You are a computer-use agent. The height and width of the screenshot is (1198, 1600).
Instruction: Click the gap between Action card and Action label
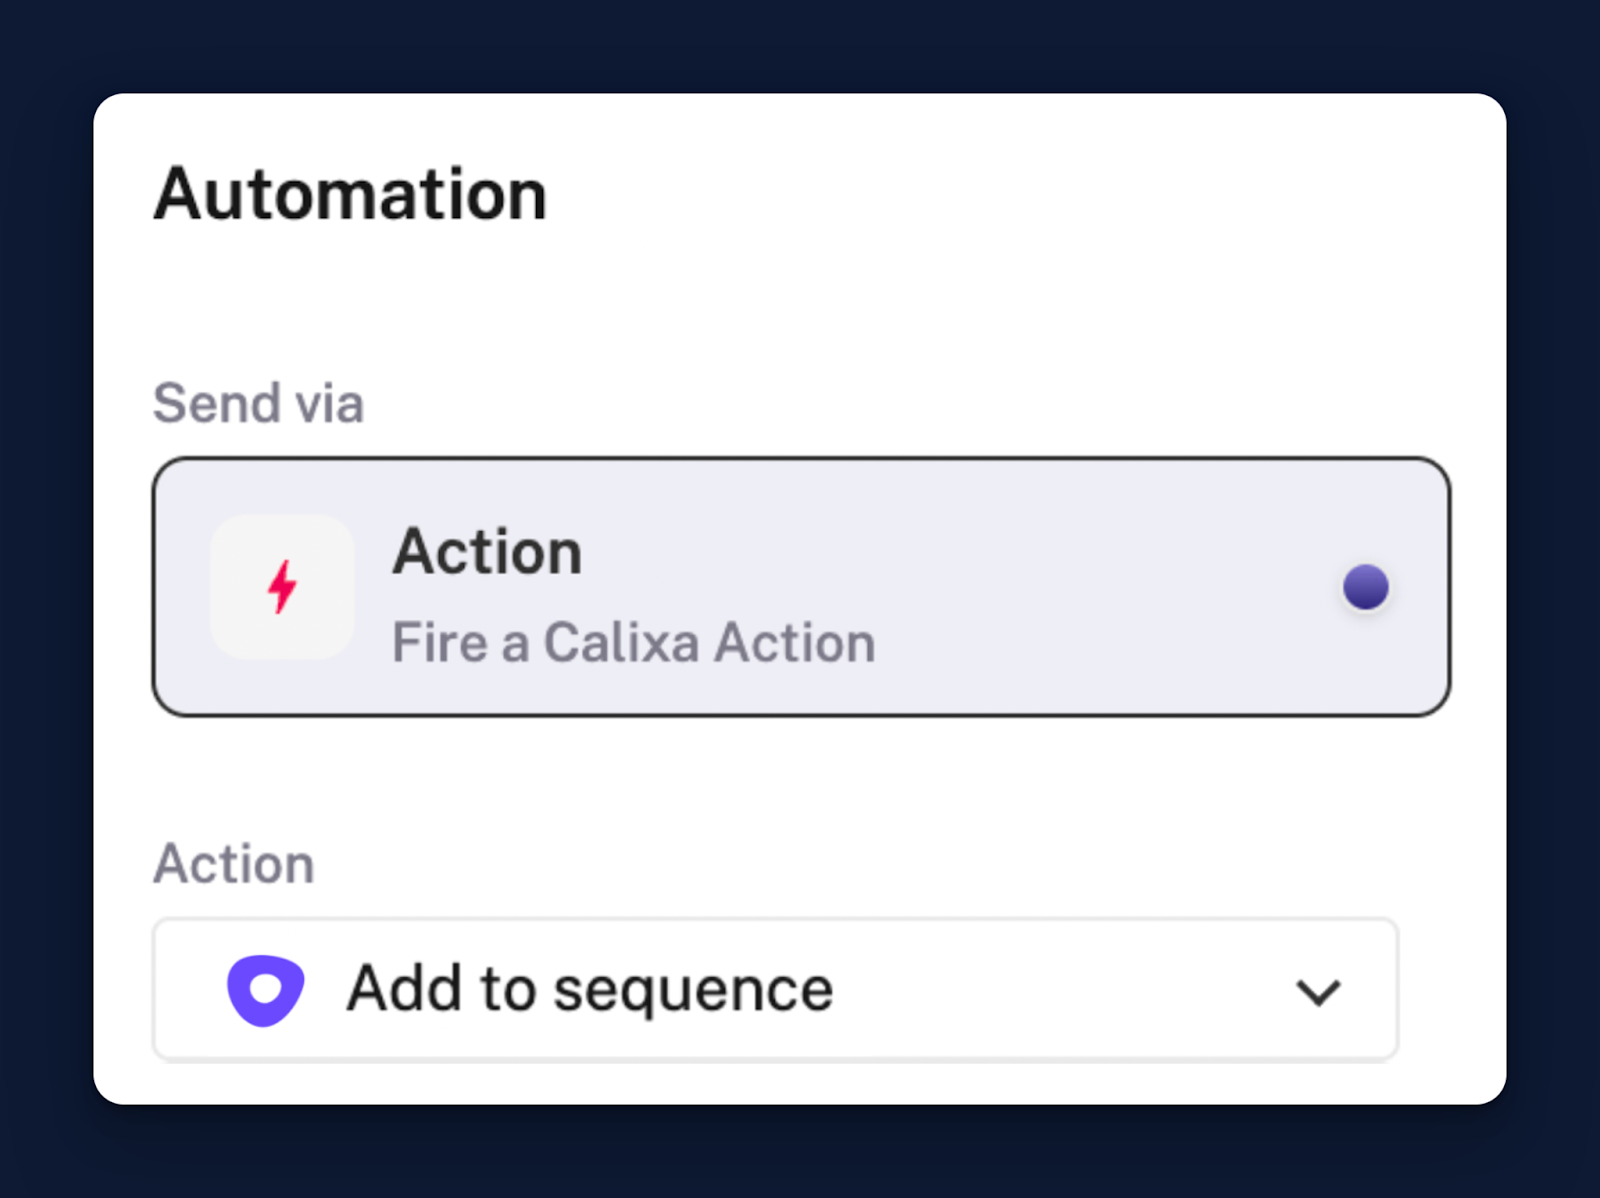tap(800, 775)
